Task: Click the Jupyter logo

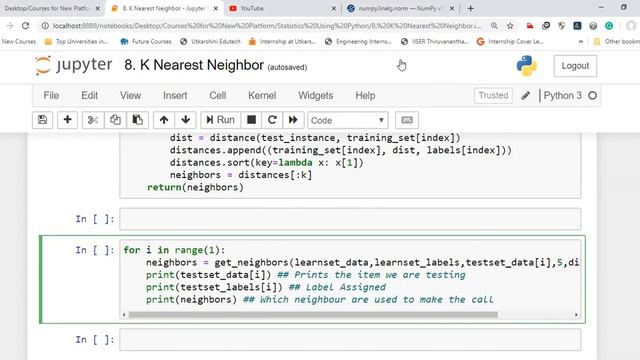Action: (x=73, y=65)
